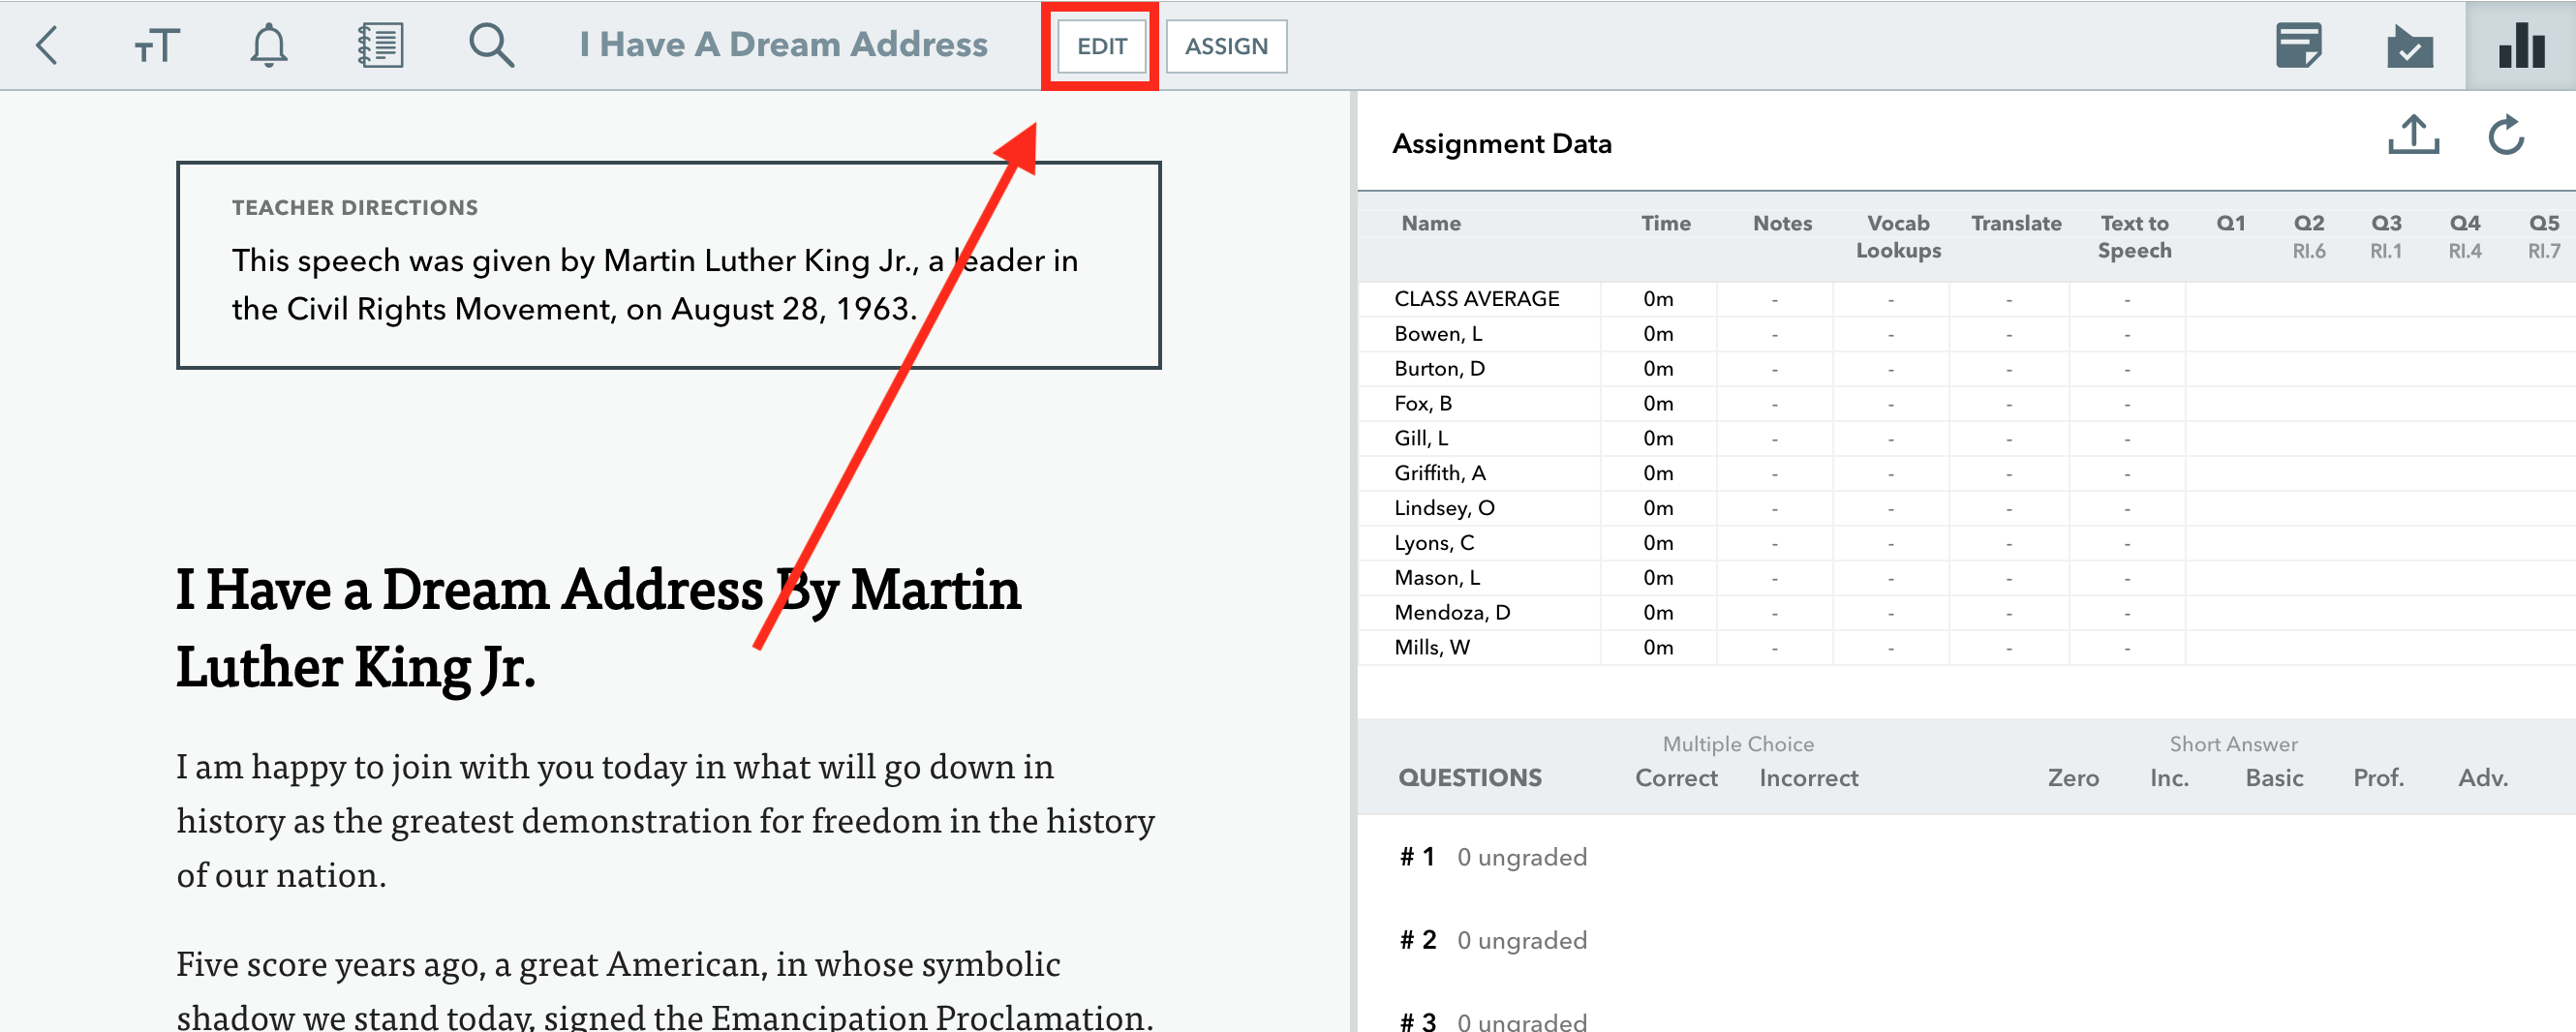Go back using the left chevron
This screenshot has width=2576, height=1032.
click(47, 46)
